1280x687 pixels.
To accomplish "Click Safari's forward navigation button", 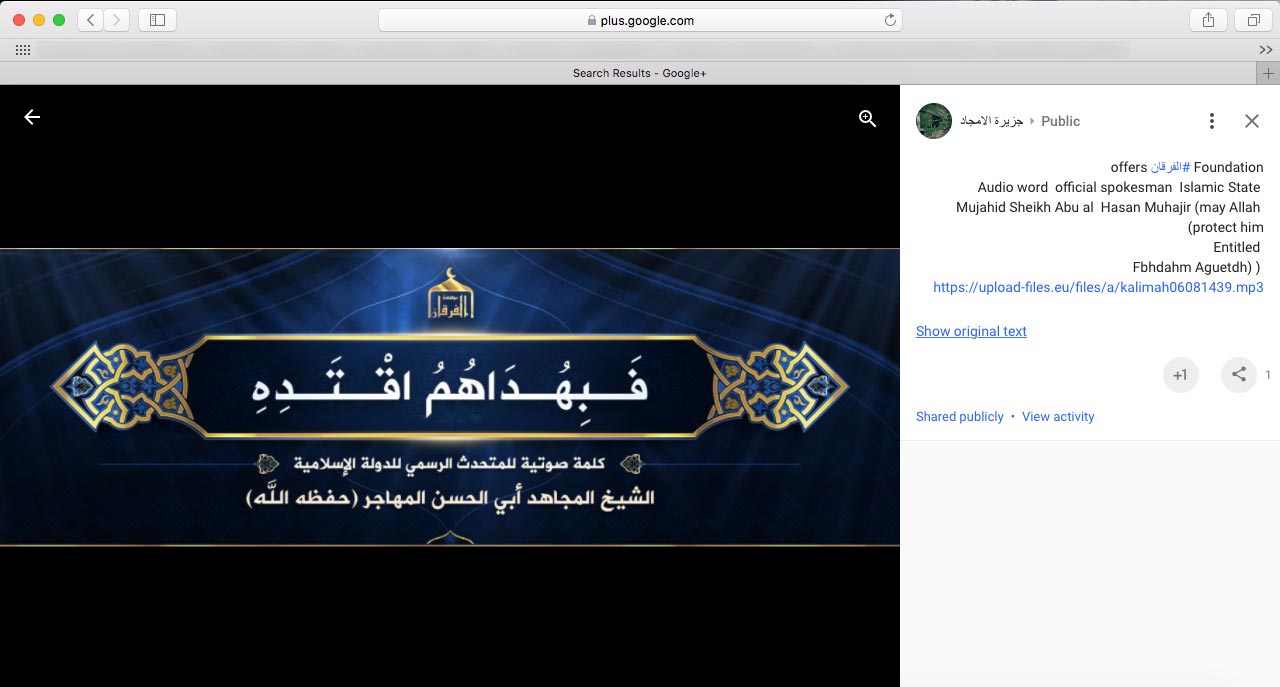I will coord(116,20).
